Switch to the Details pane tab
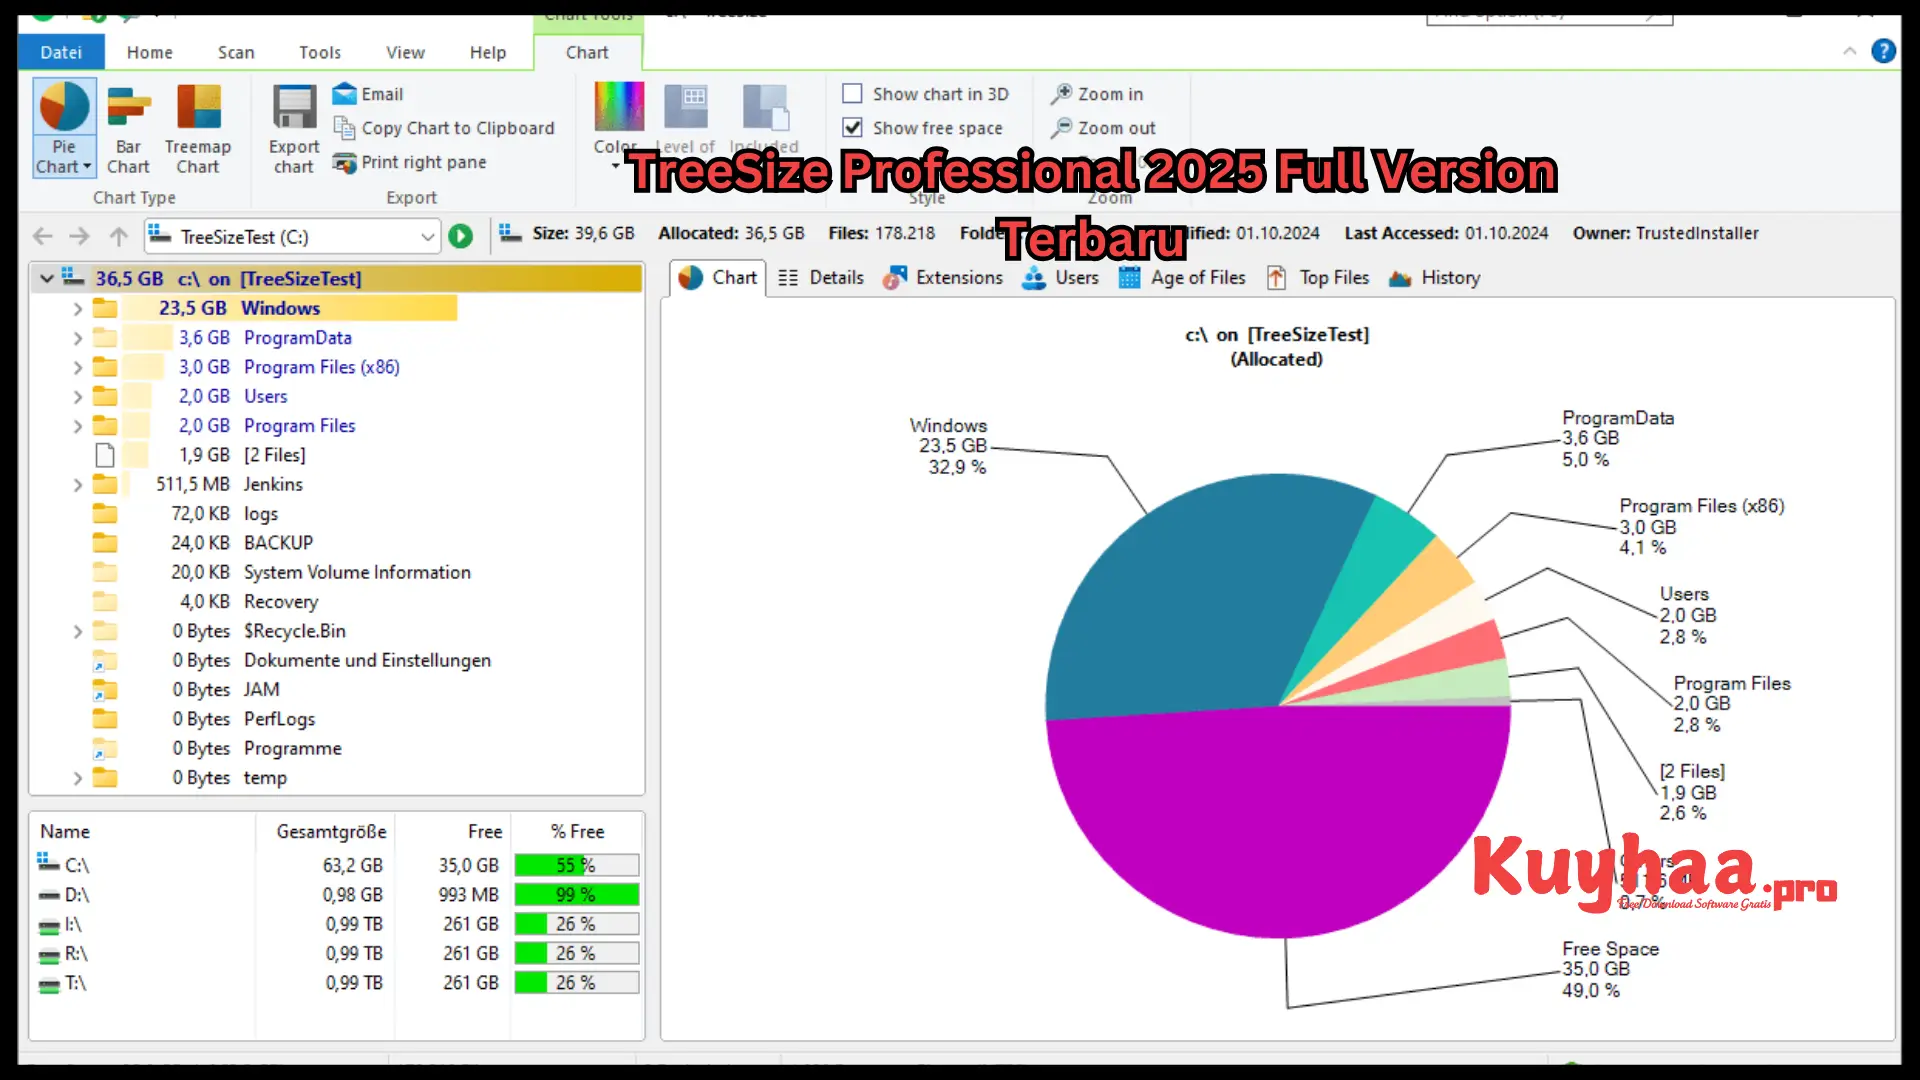This screenshot has width=1920, height=1080. click(821, 278)
